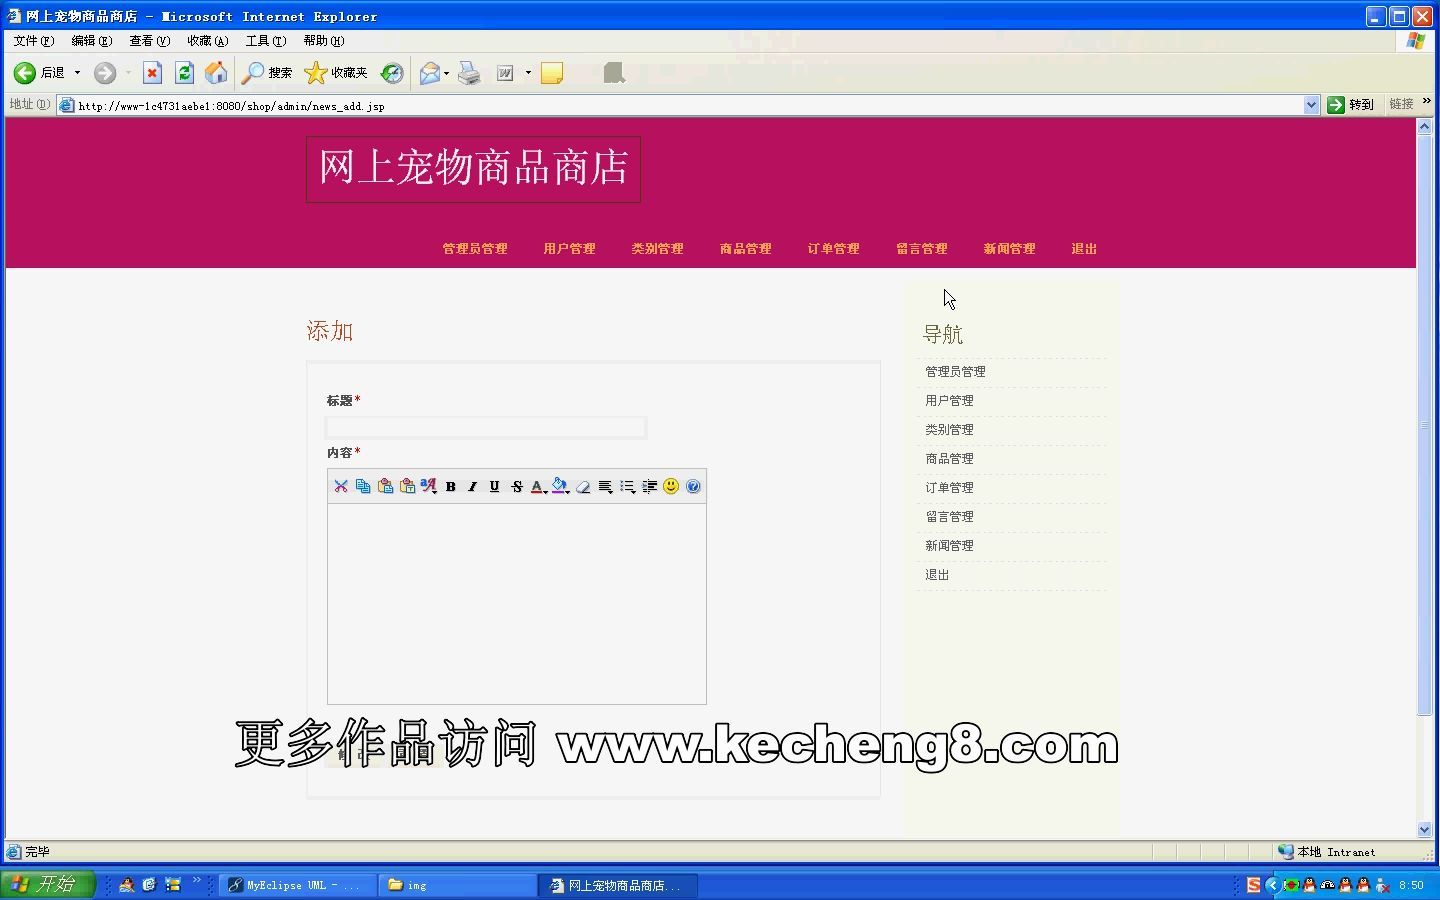Open the background fill color picker

click(x=561, y=486)
